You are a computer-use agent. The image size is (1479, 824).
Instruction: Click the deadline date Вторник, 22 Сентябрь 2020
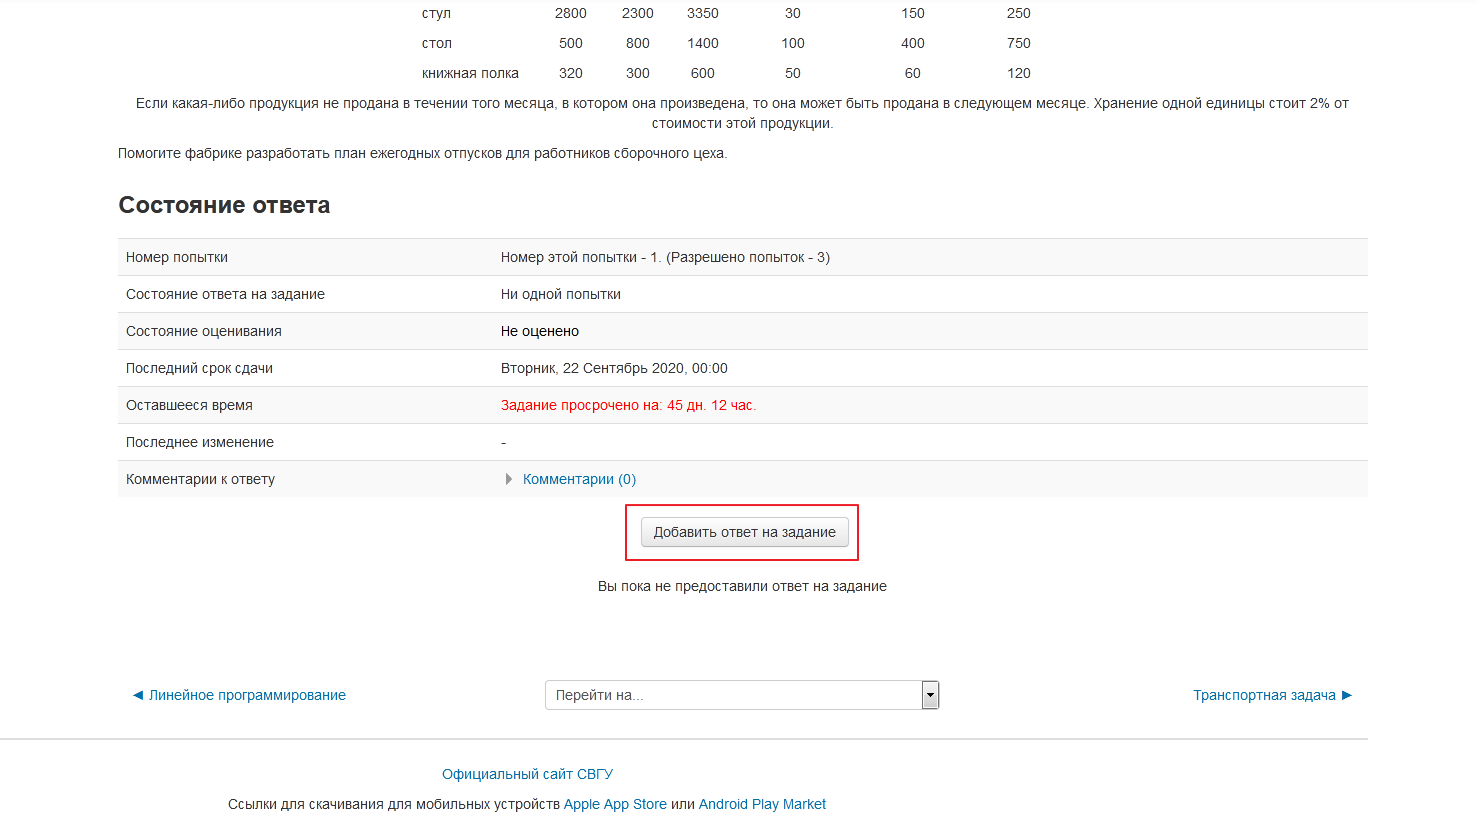coord(614,368)
